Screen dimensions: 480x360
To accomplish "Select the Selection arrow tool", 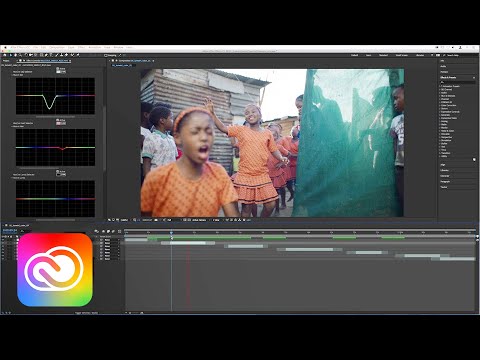I will click(x=11, y=55).
